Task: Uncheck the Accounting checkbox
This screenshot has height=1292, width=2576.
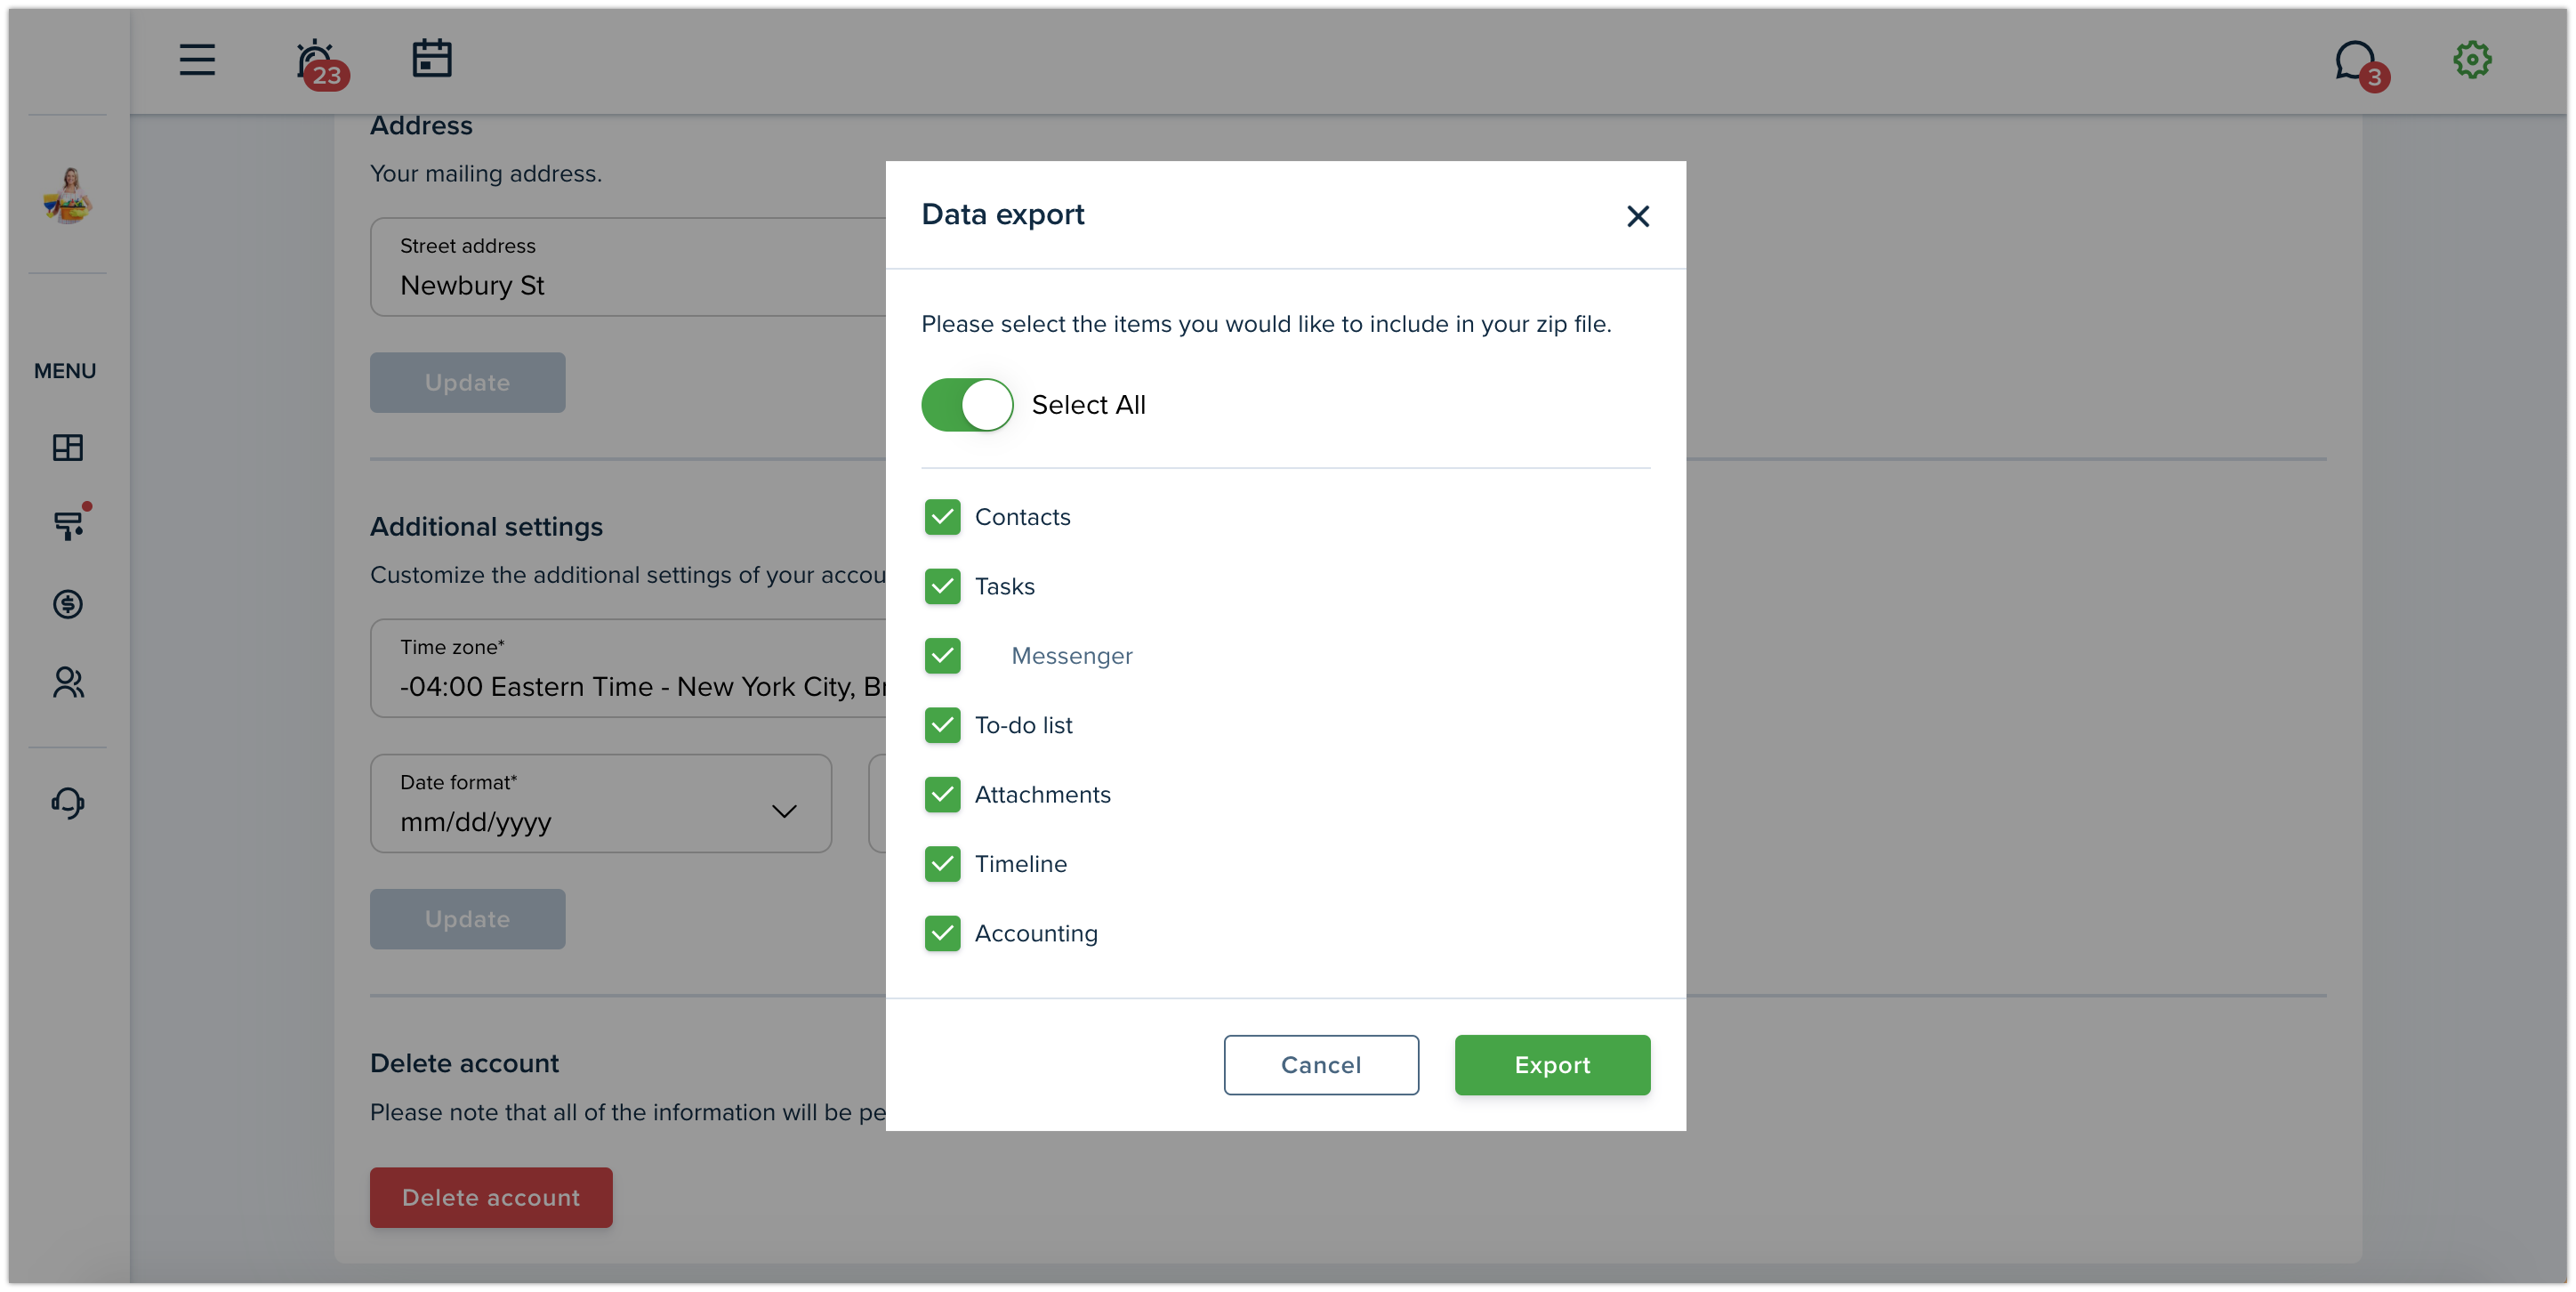Action: pyautogui.click(x=942, y=933)
